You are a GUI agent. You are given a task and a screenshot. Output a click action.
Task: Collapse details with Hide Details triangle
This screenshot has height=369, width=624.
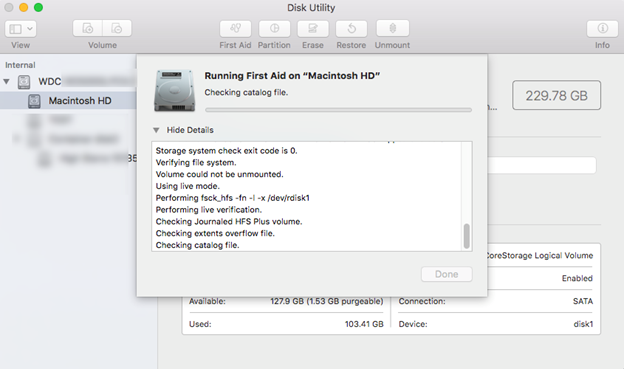point(156,130)
